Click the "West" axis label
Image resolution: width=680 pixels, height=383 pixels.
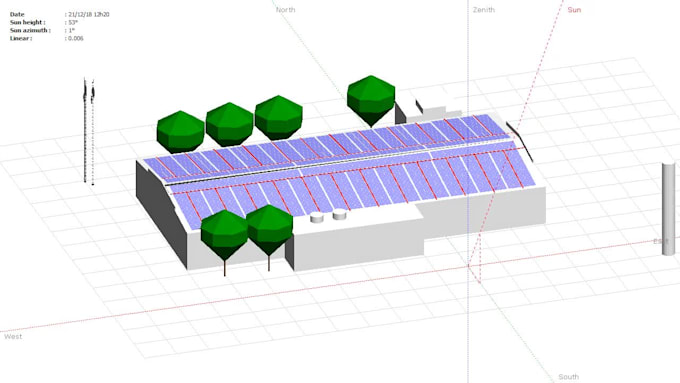[13, 336]
